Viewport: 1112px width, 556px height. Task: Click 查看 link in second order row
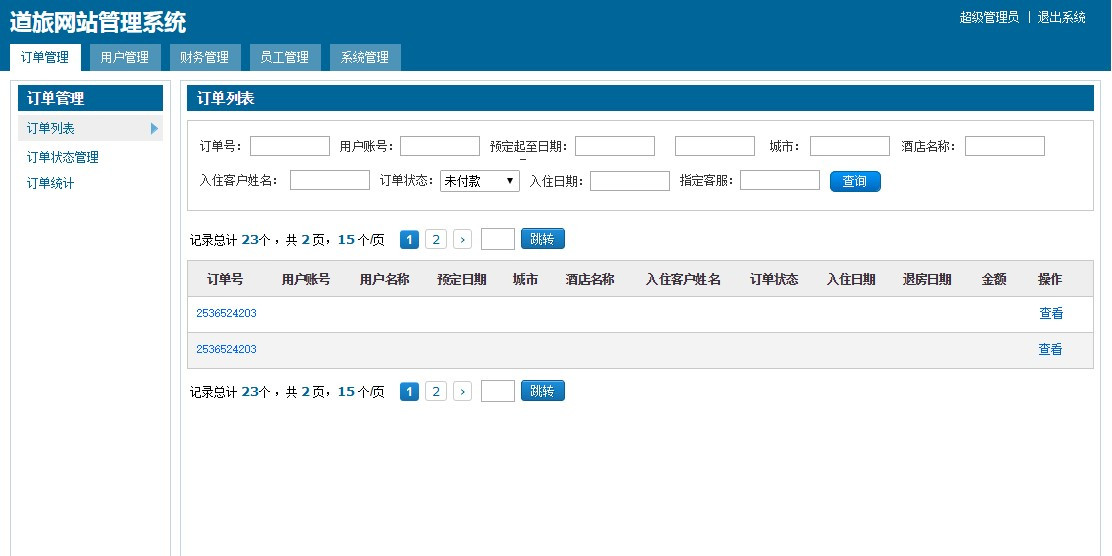pyautogui.click(x=1050, y=349)
